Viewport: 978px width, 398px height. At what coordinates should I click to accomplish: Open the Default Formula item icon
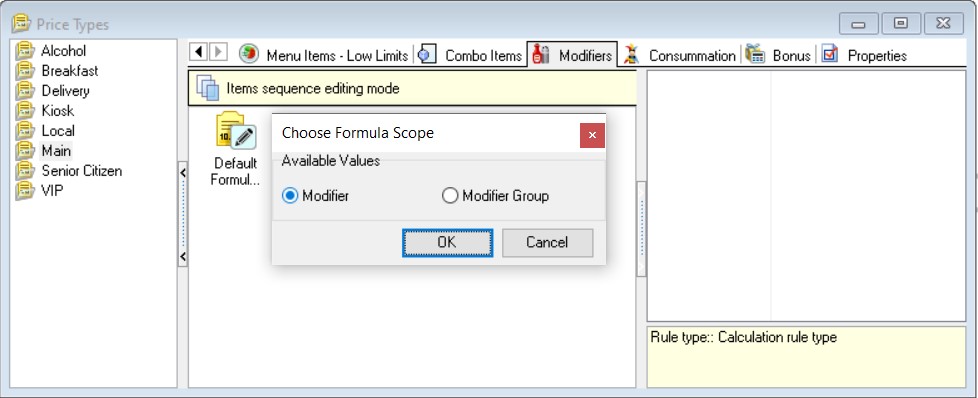pos(235,130)
